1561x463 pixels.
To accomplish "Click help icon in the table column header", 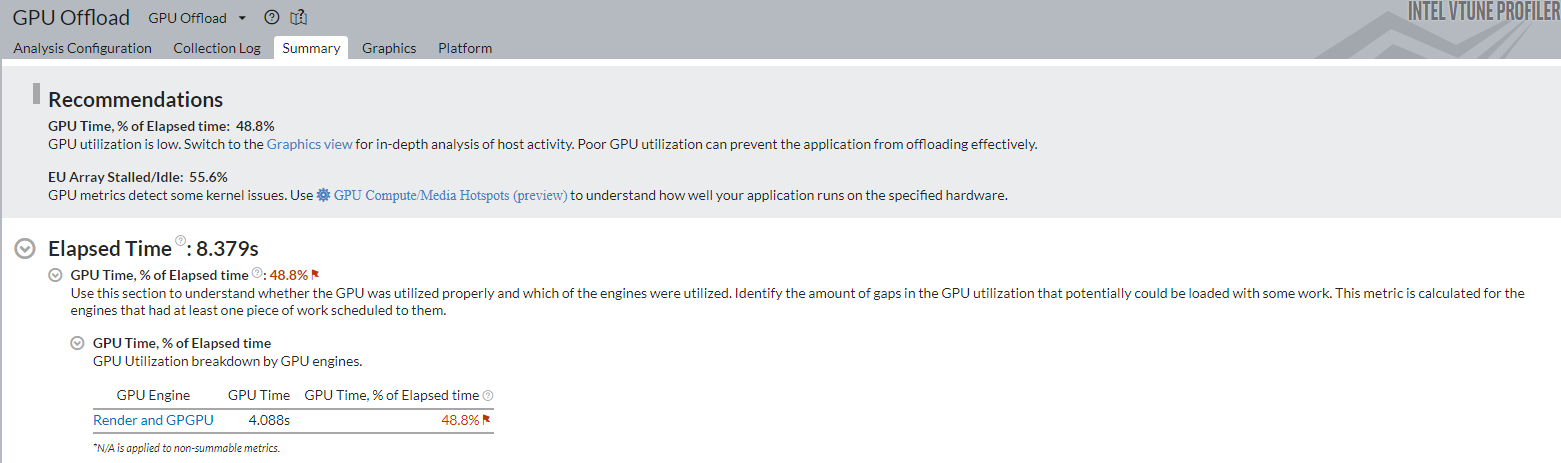I will (488, 396).
